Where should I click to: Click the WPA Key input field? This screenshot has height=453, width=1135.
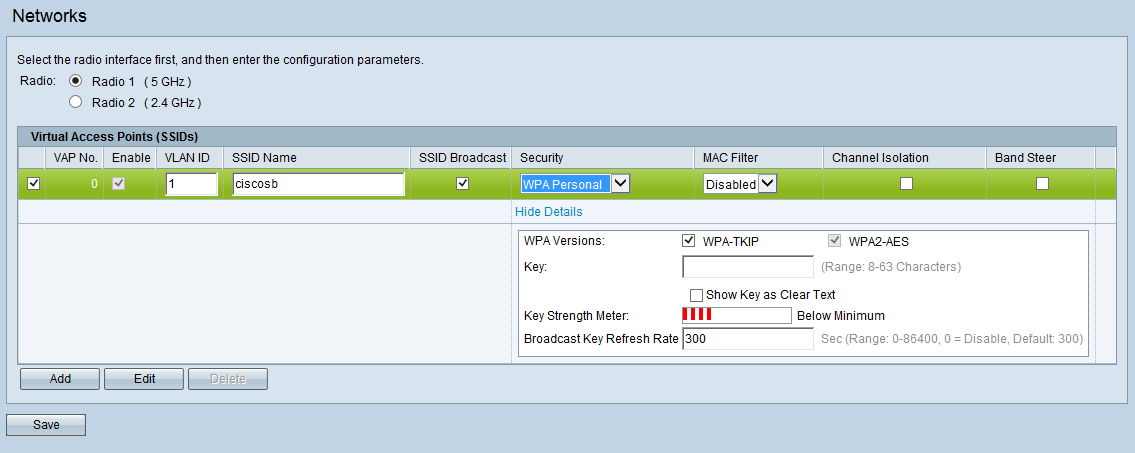(748, 266)
